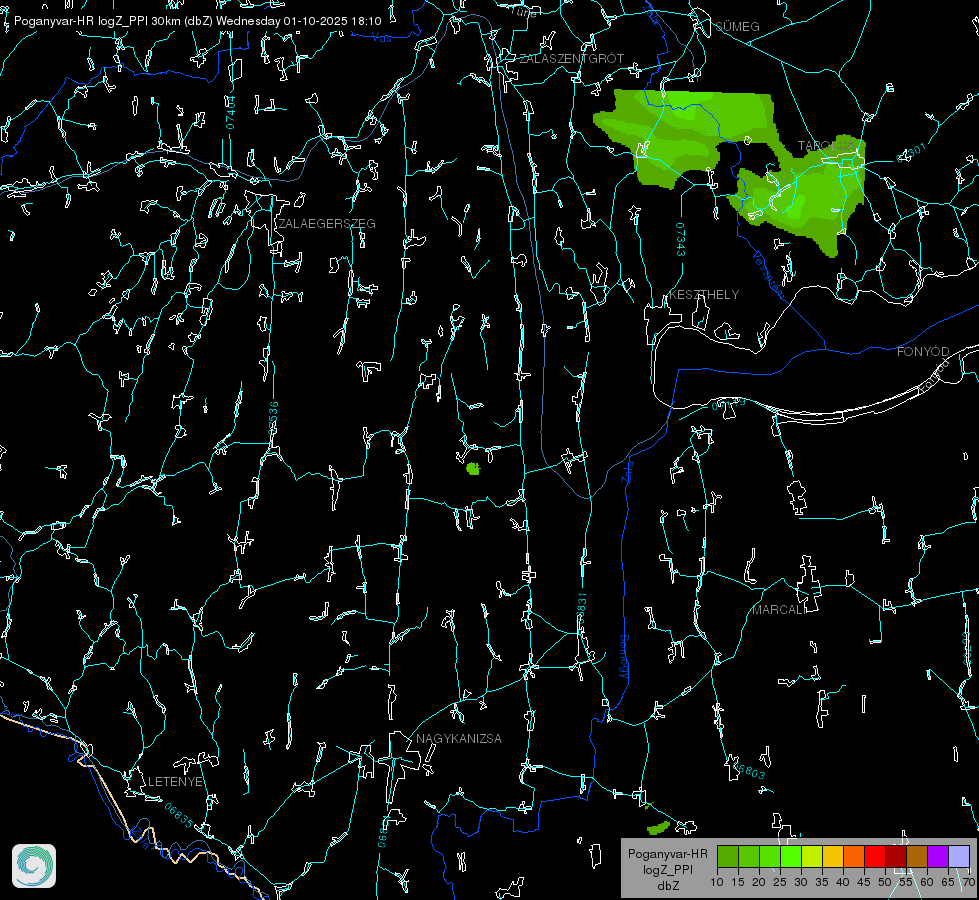This screenshot has height=900, width=979.
Task: Click the small isolated green radar echo
Action: [473, 468]
